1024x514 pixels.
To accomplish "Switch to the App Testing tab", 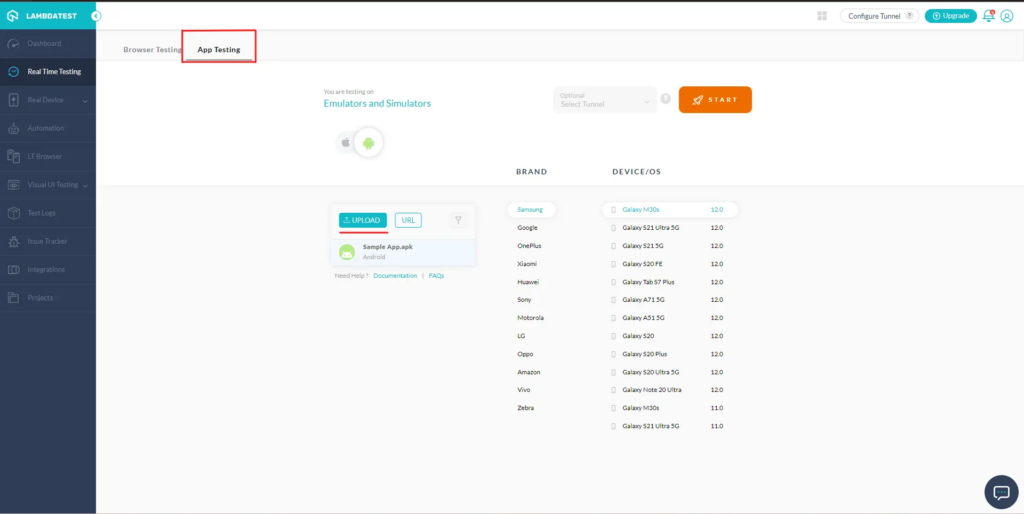I will tap(219, 50).
